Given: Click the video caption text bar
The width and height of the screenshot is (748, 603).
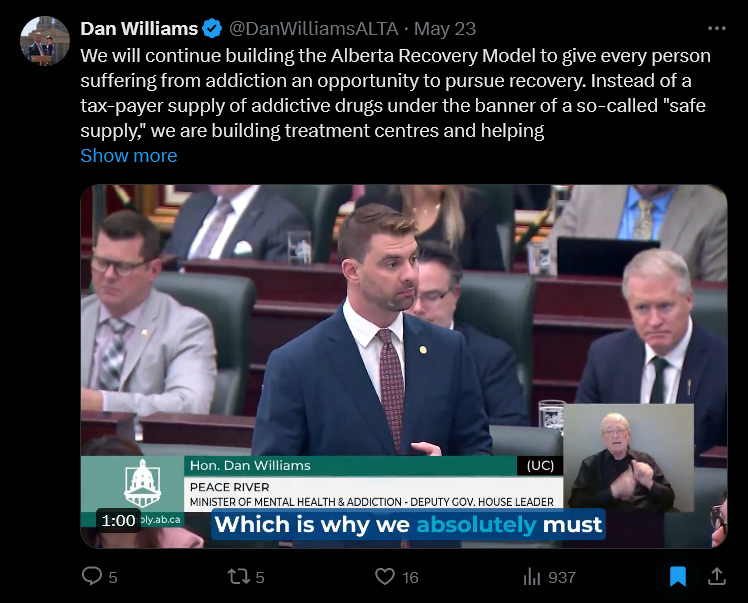Looking at the screenshot, I should pos(408,525).
